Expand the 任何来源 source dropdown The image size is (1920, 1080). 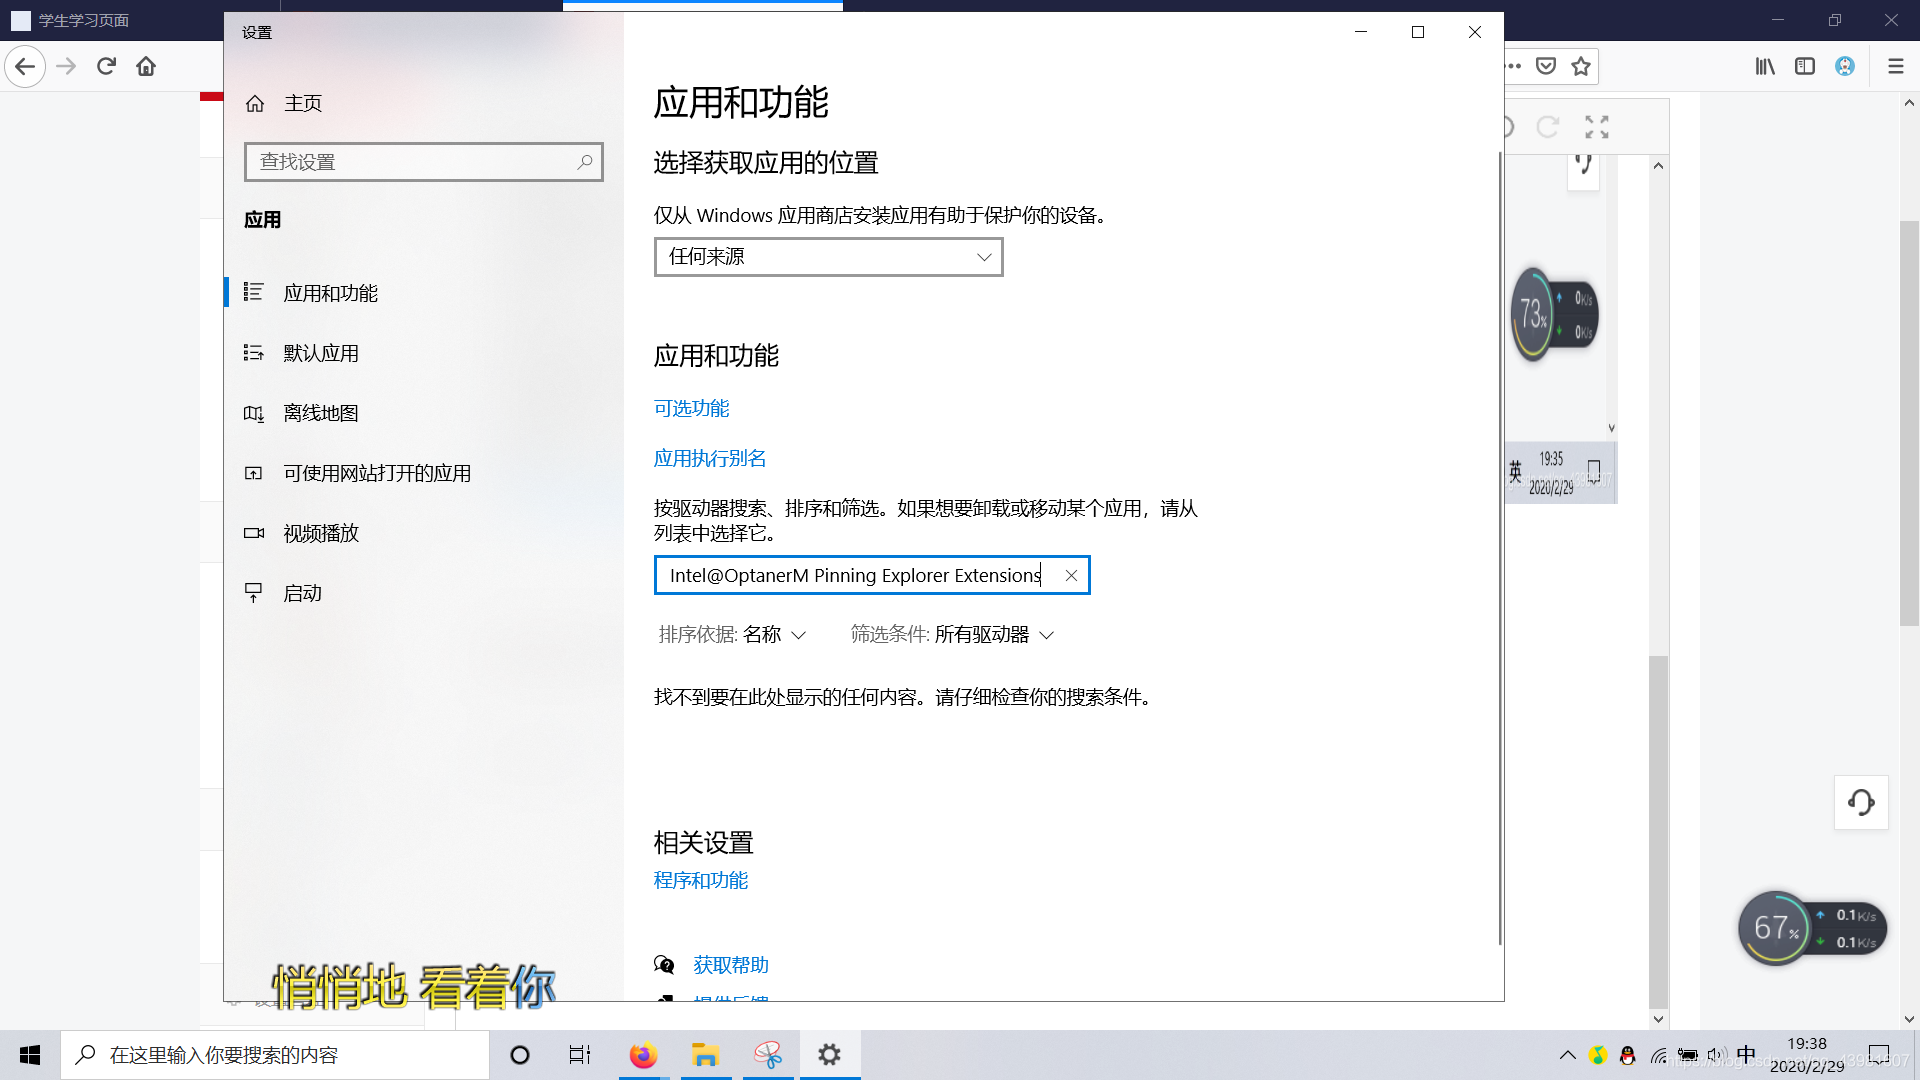coord(828,257)
